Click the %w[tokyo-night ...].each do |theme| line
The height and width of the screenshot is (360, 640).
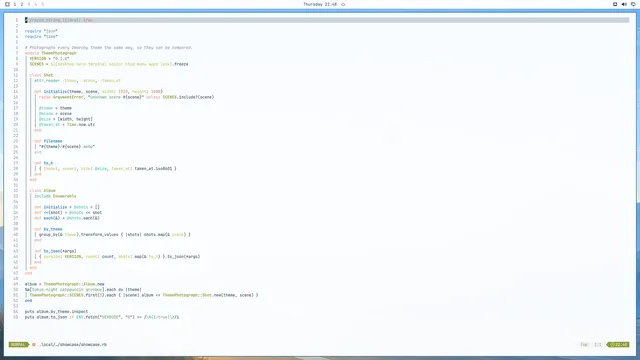click(x=83, y=289)
